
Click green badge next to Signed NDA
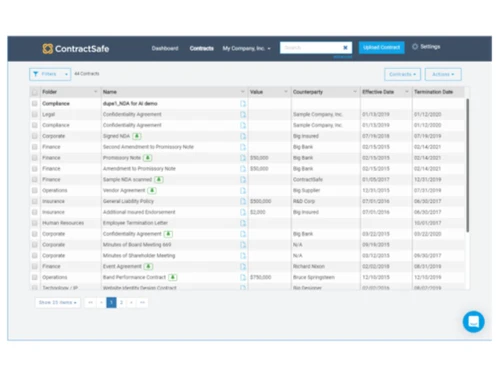pos(137,136)
